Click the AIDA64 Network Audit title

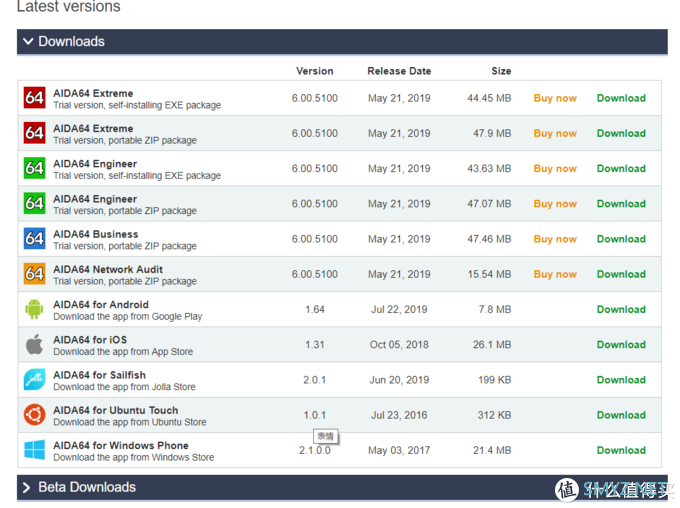pyautogui.click(x=108, y=269)
